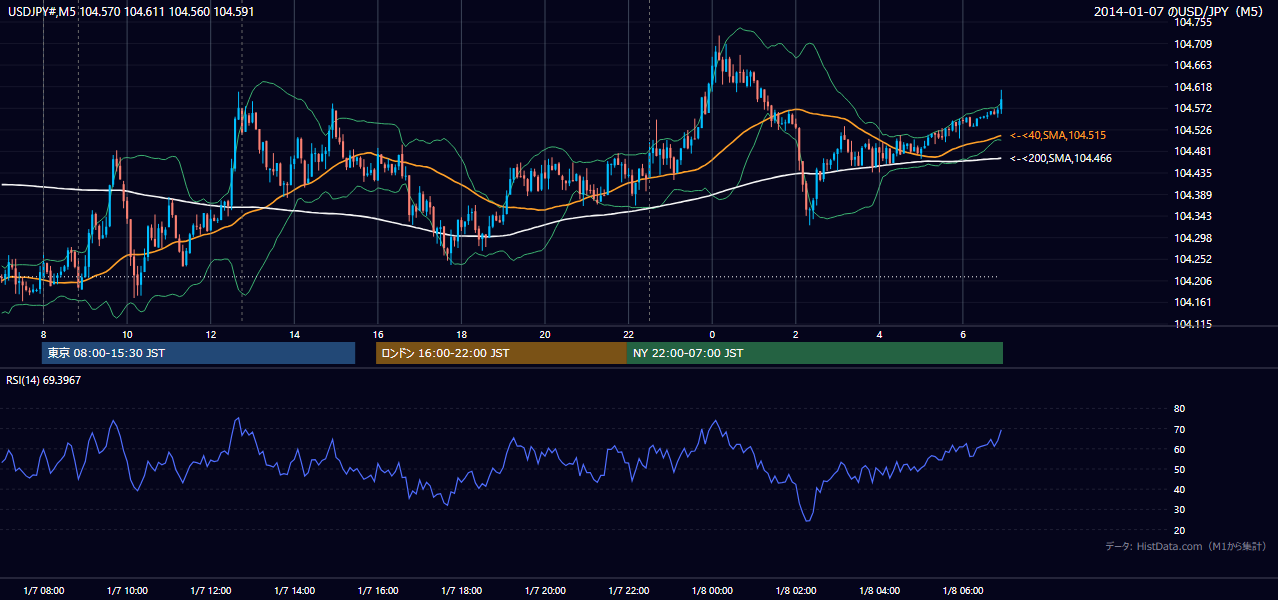Select the NY 22:00-07:00 JST session bar
The width and height of the screenshot is (1278, 600).
point(814,353)
